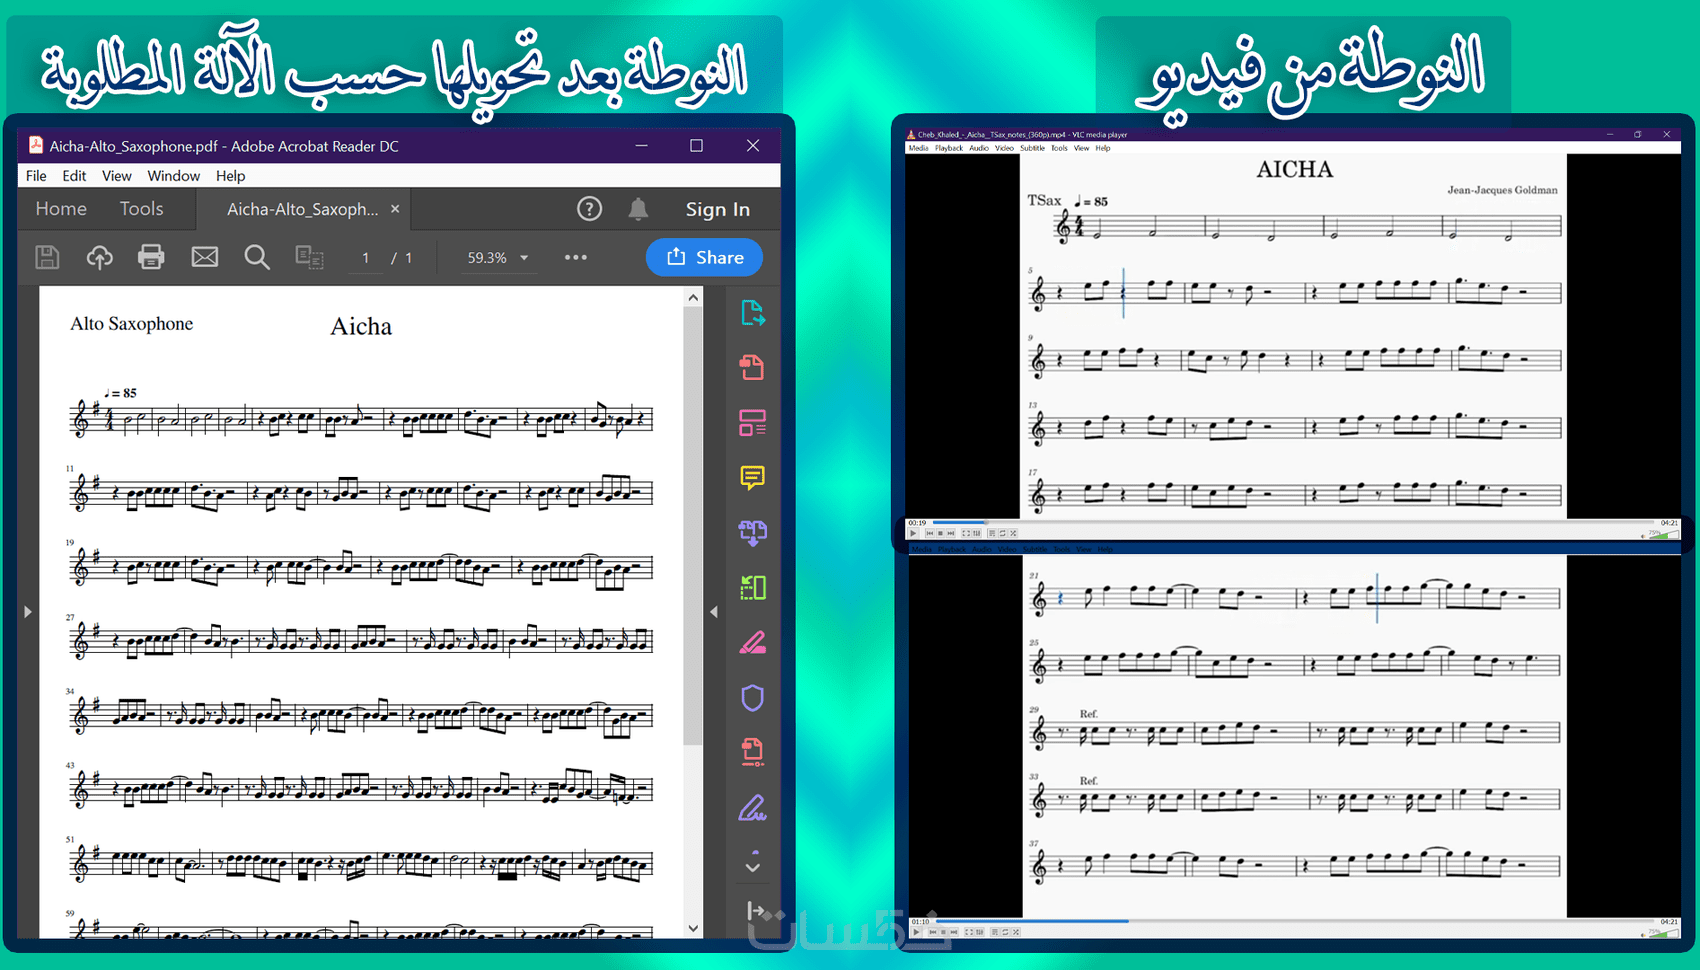Screen dimensions: 1700x970
Task: Expand the tools pane with bottom arrow icon
Action: pyautogui.click(x=755, y=911)
